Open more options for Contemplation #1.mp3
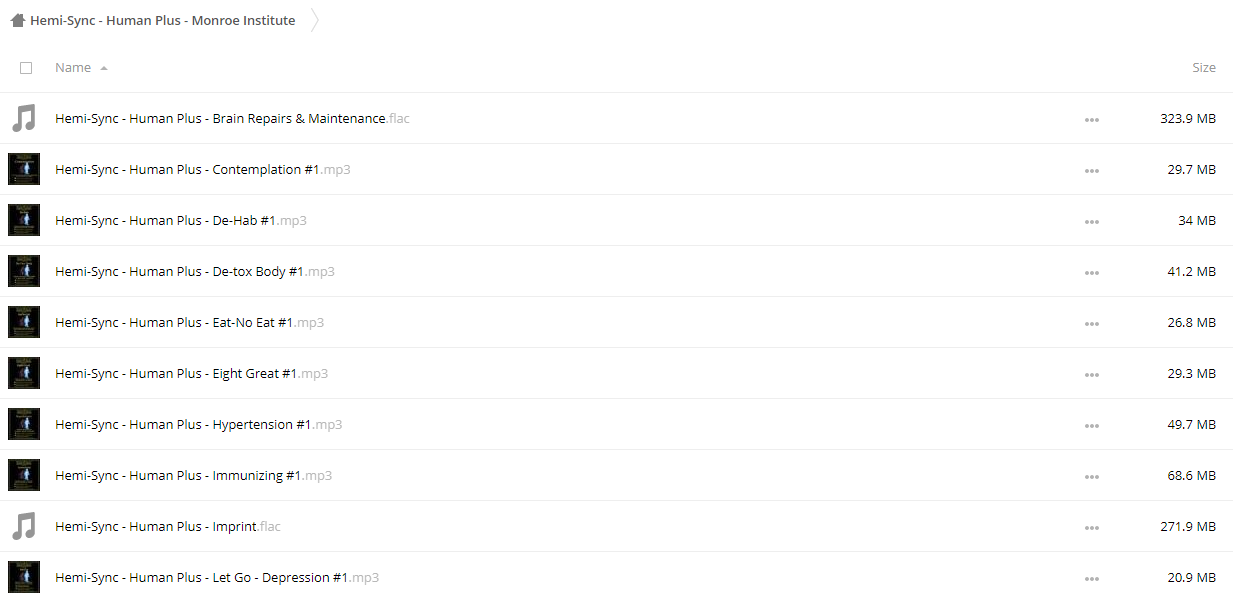Image resolution: width=1233 pixels, height=601 pixels. click(1091, 171)
